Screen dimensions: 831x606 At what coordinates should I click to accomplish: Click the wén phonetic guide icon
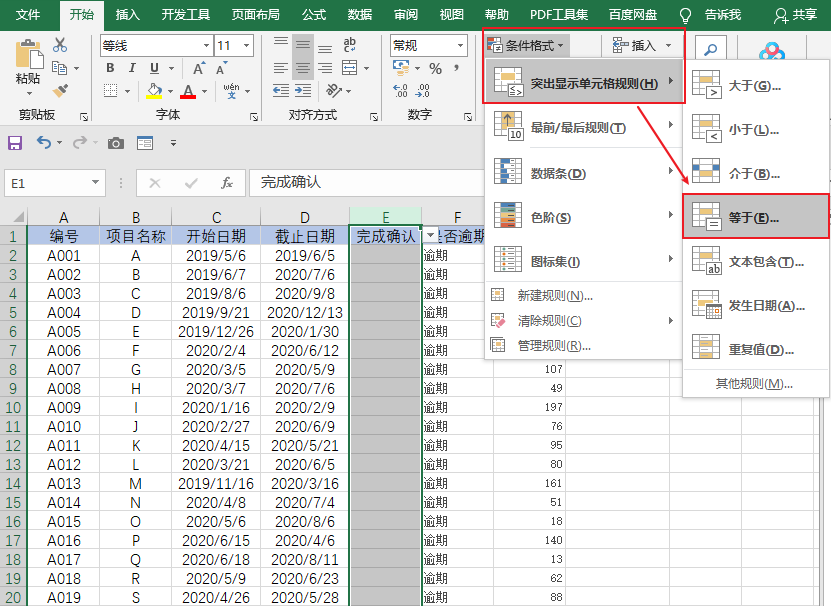[x=231, y=91]
